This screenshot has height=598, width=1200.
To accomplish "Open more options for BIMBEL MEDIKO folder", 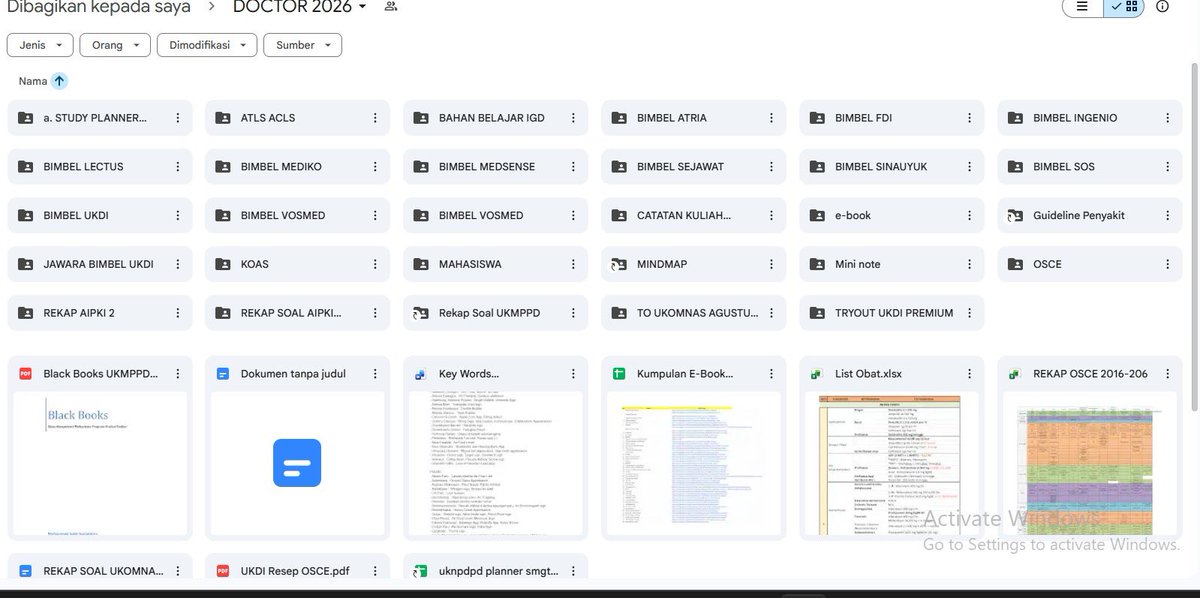I will [375, 167].
